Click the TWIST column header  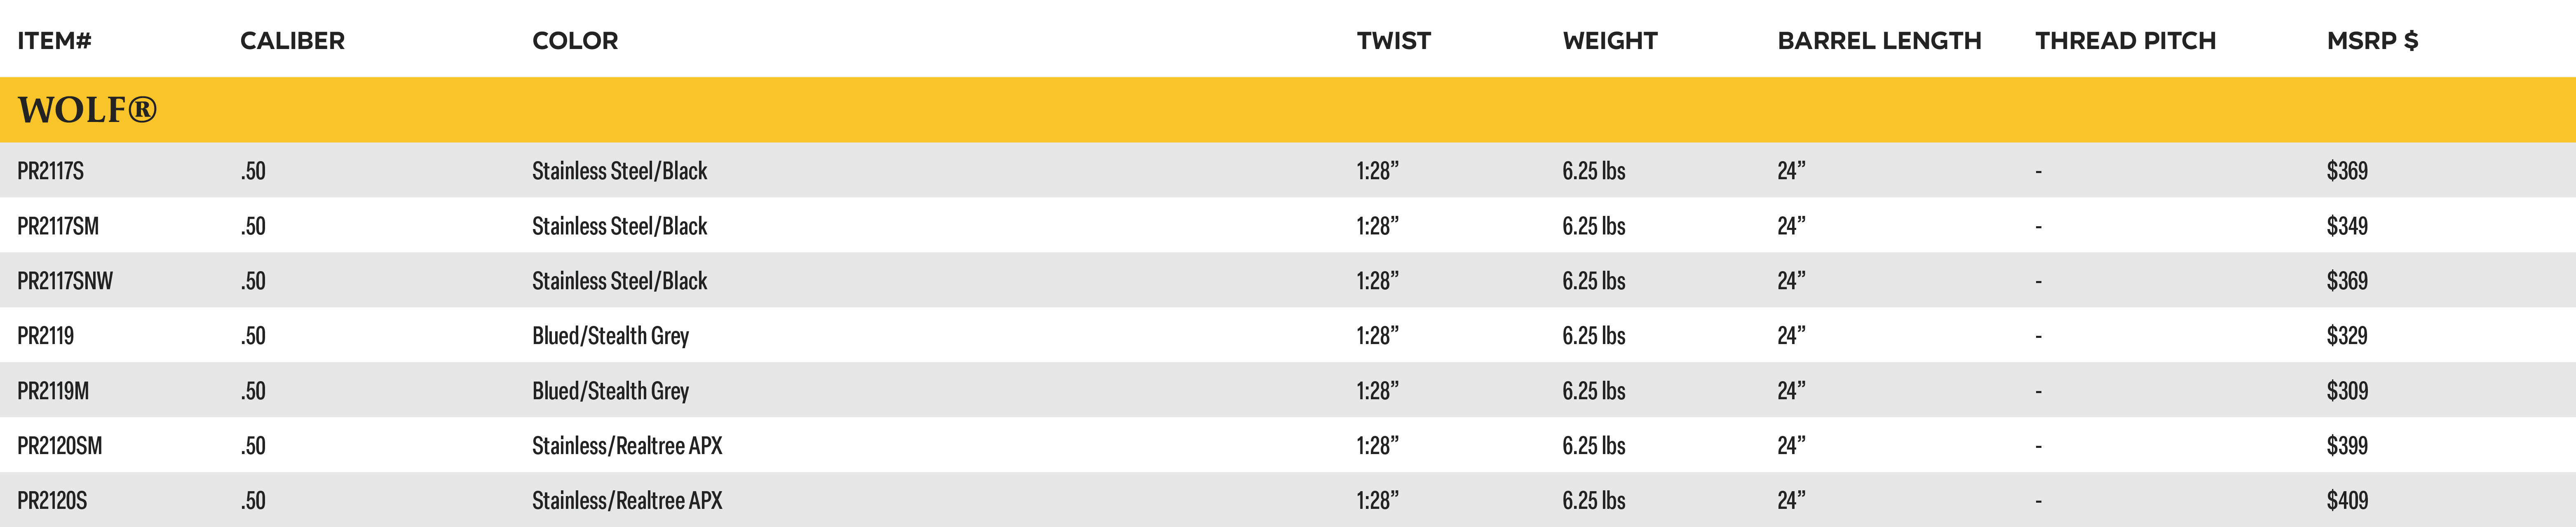click(x=1394, y=41)
